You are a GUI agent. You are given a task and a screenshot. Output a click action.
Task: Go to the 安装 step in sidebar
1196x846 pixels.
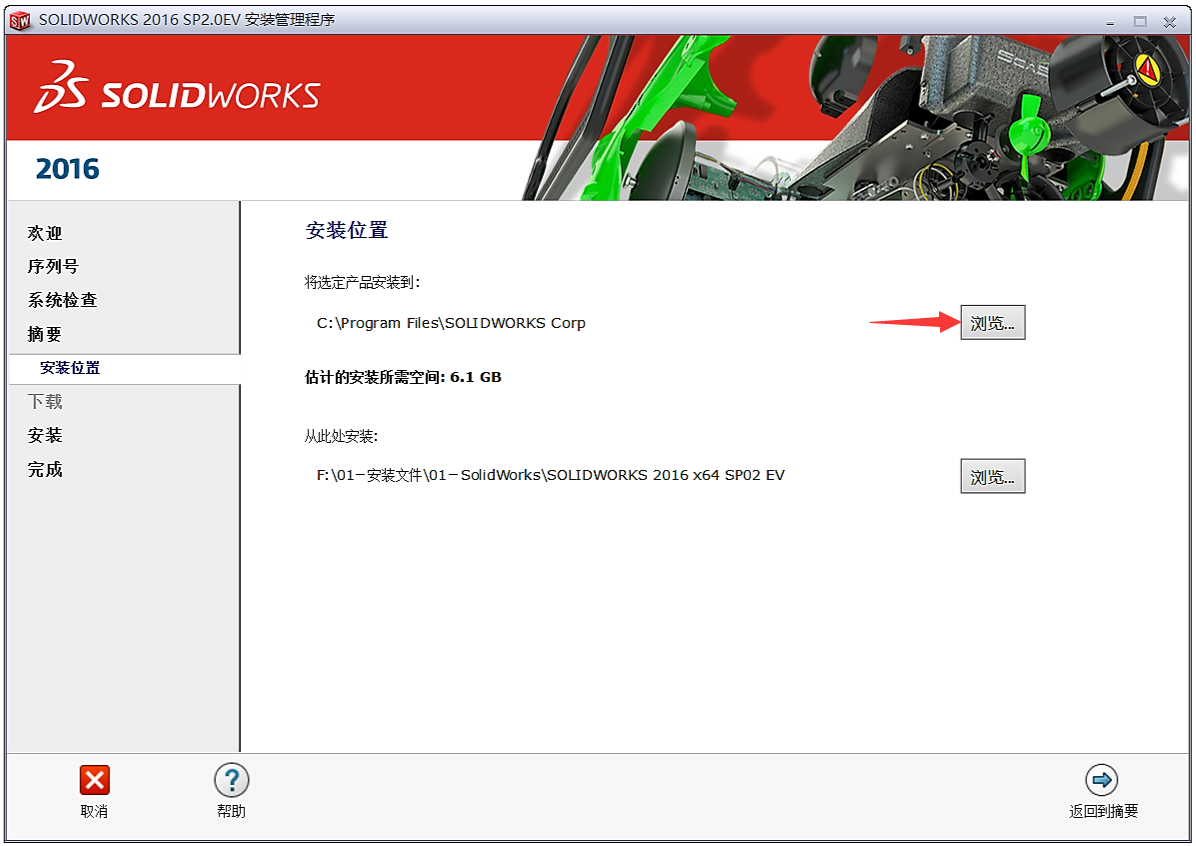pos(45,436)
